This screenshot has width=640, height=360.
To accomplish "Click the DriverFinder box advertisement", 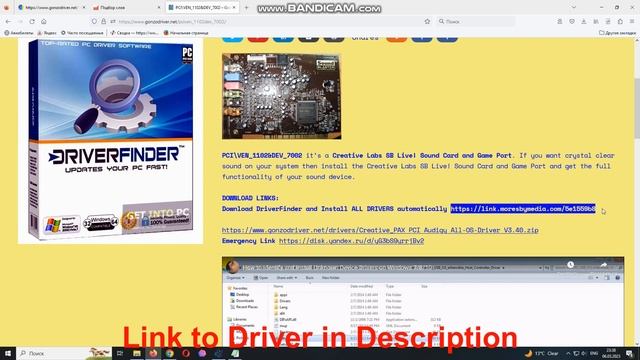I will pos(110,140).
